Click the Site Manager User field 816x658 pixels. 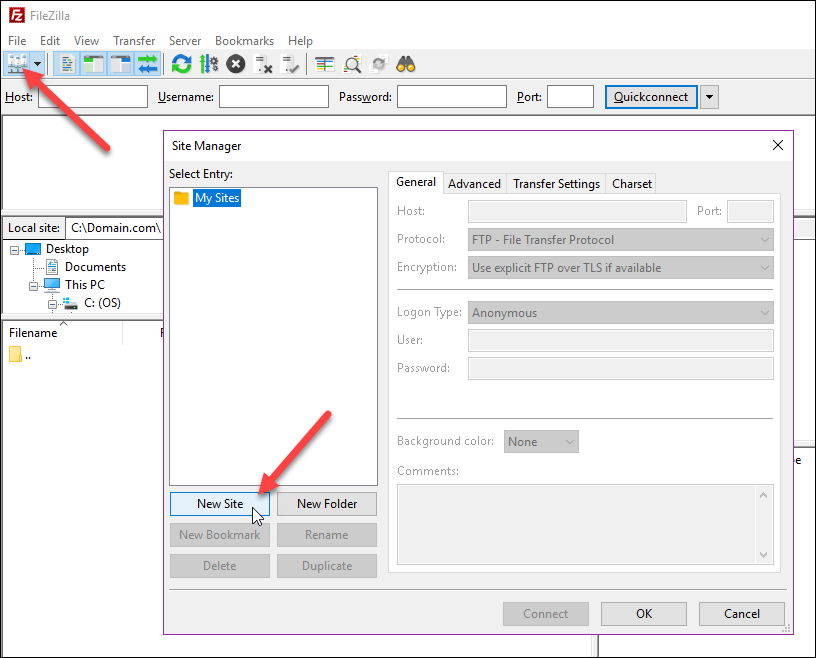620,340
